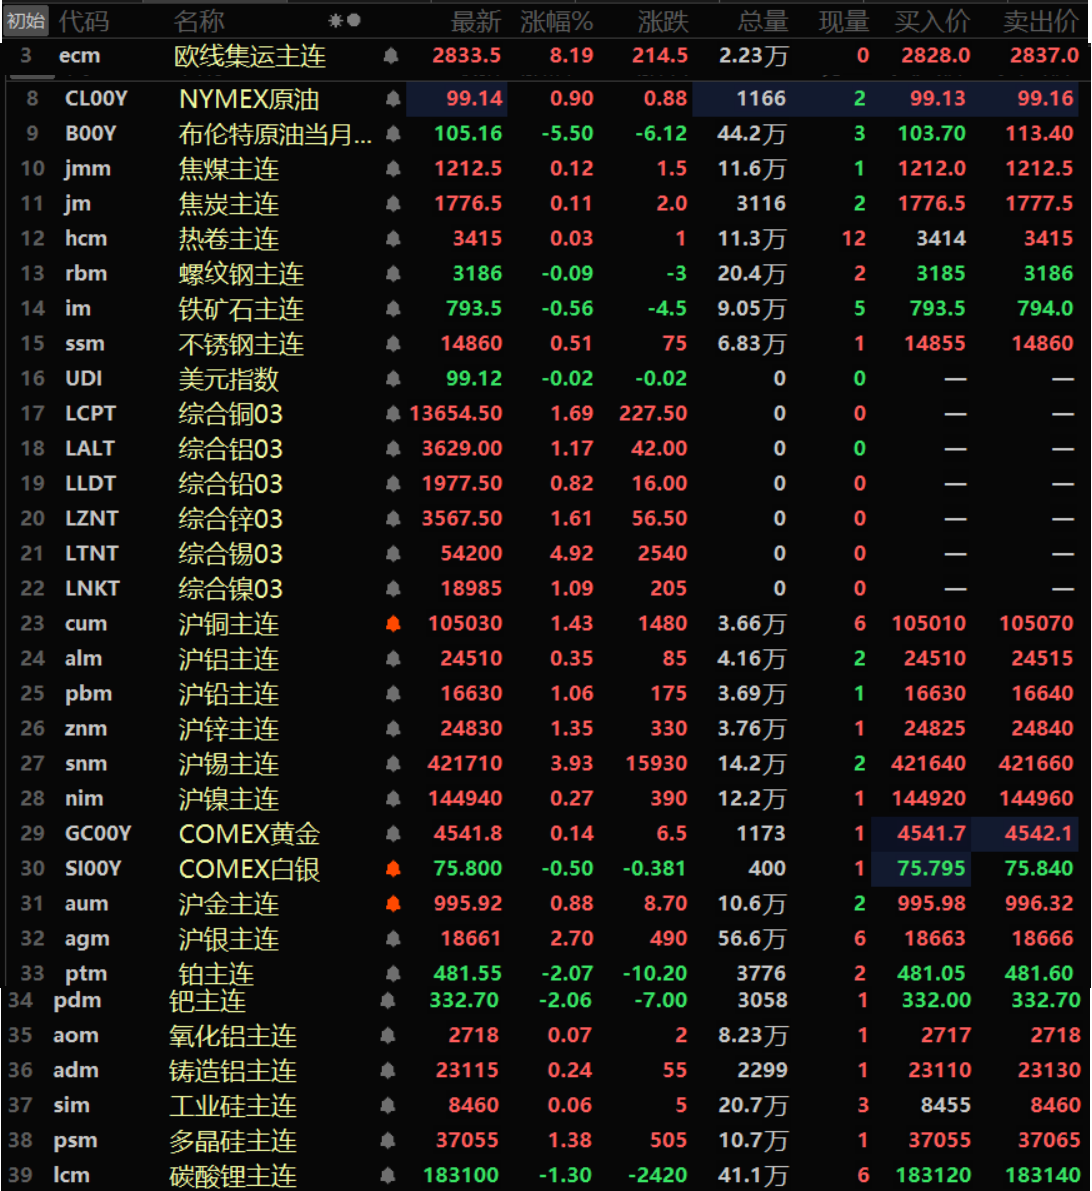Sort by the 总量 column header
This screenshot has width=1092, height=1191.
(x=762, y=21)
